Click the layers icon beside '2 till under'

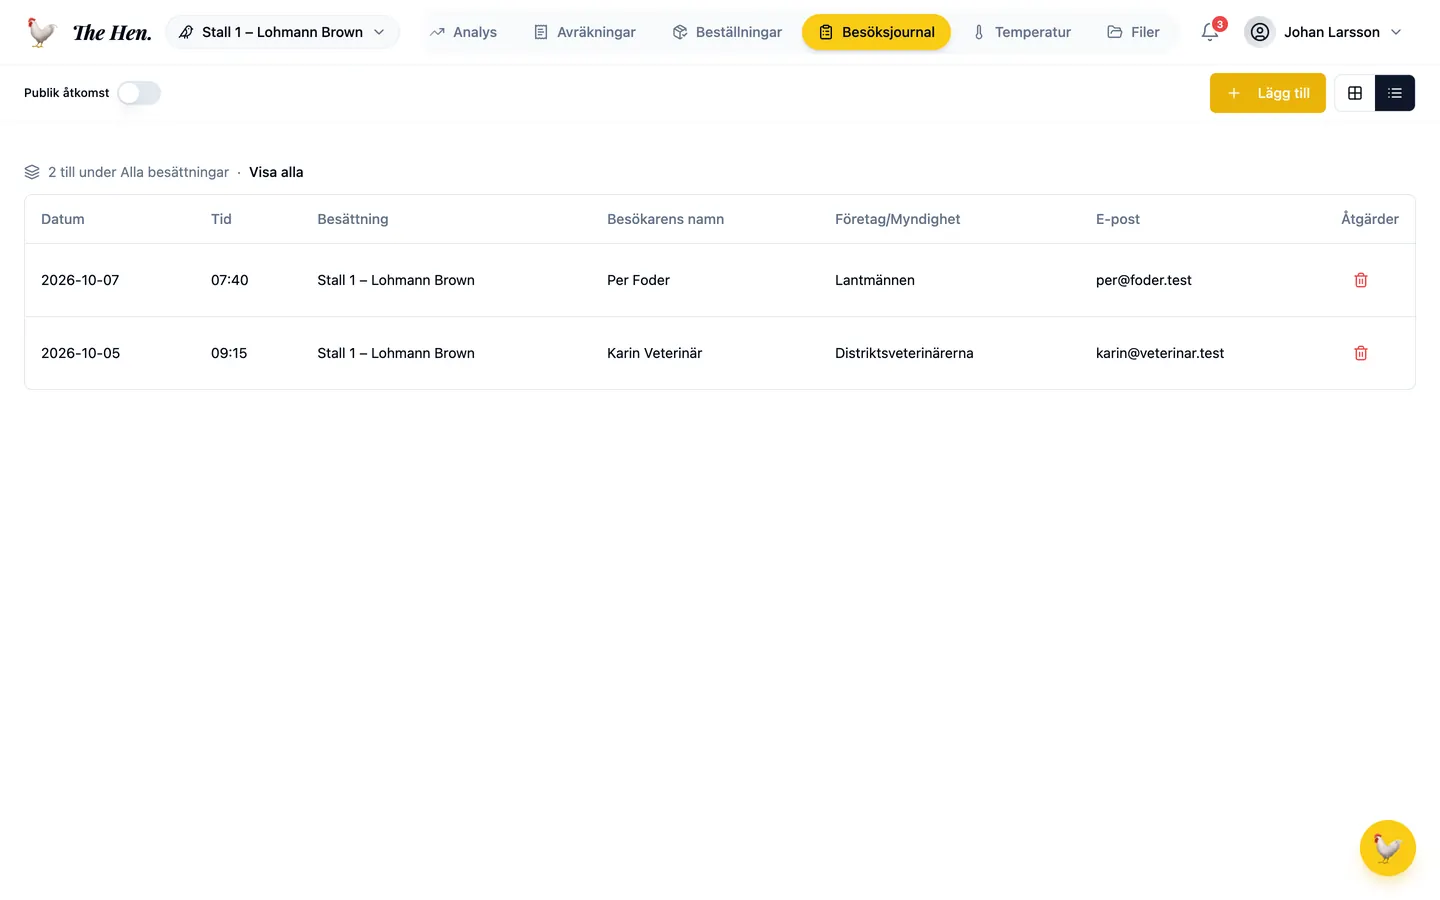coord(32,172)
